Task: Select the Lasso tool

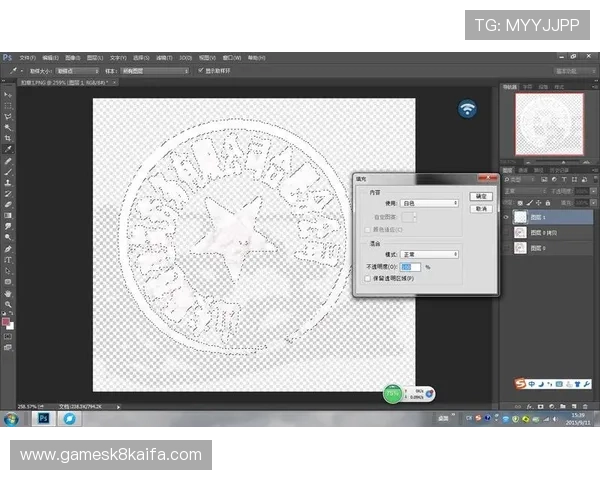Action: [8, 116]
